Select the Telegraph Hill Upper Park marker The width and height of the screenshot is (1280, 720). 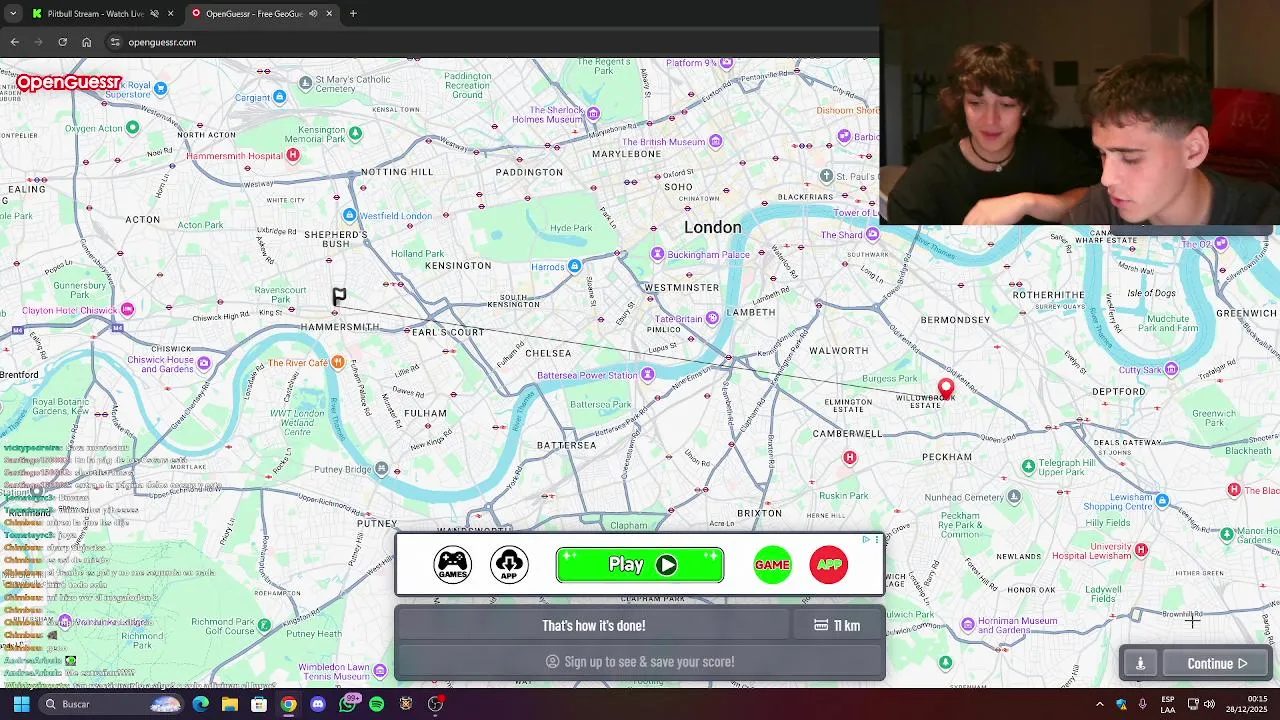coord(1029,466)
